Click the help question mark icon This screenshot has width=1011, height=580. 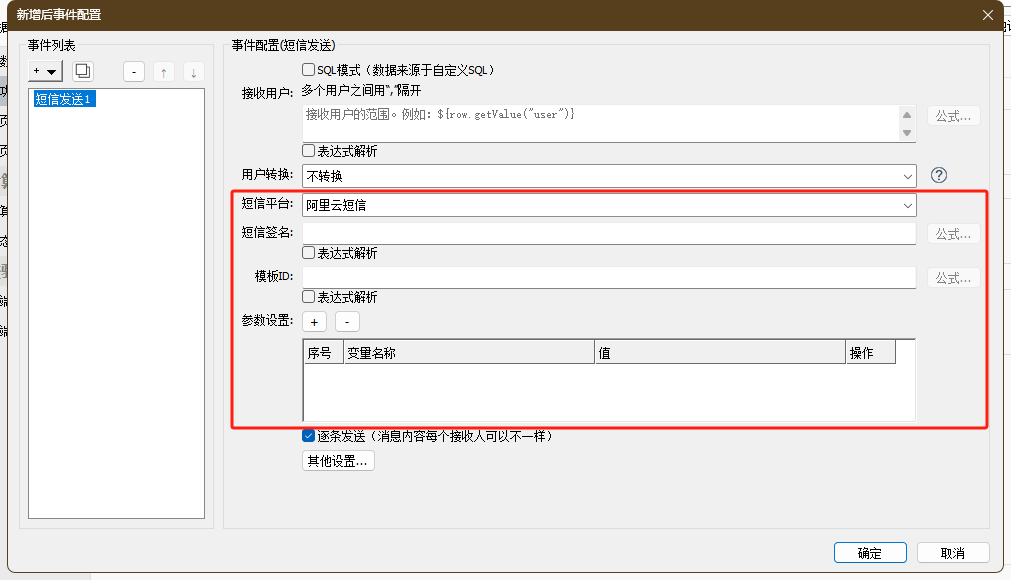(x=938, y=175)
